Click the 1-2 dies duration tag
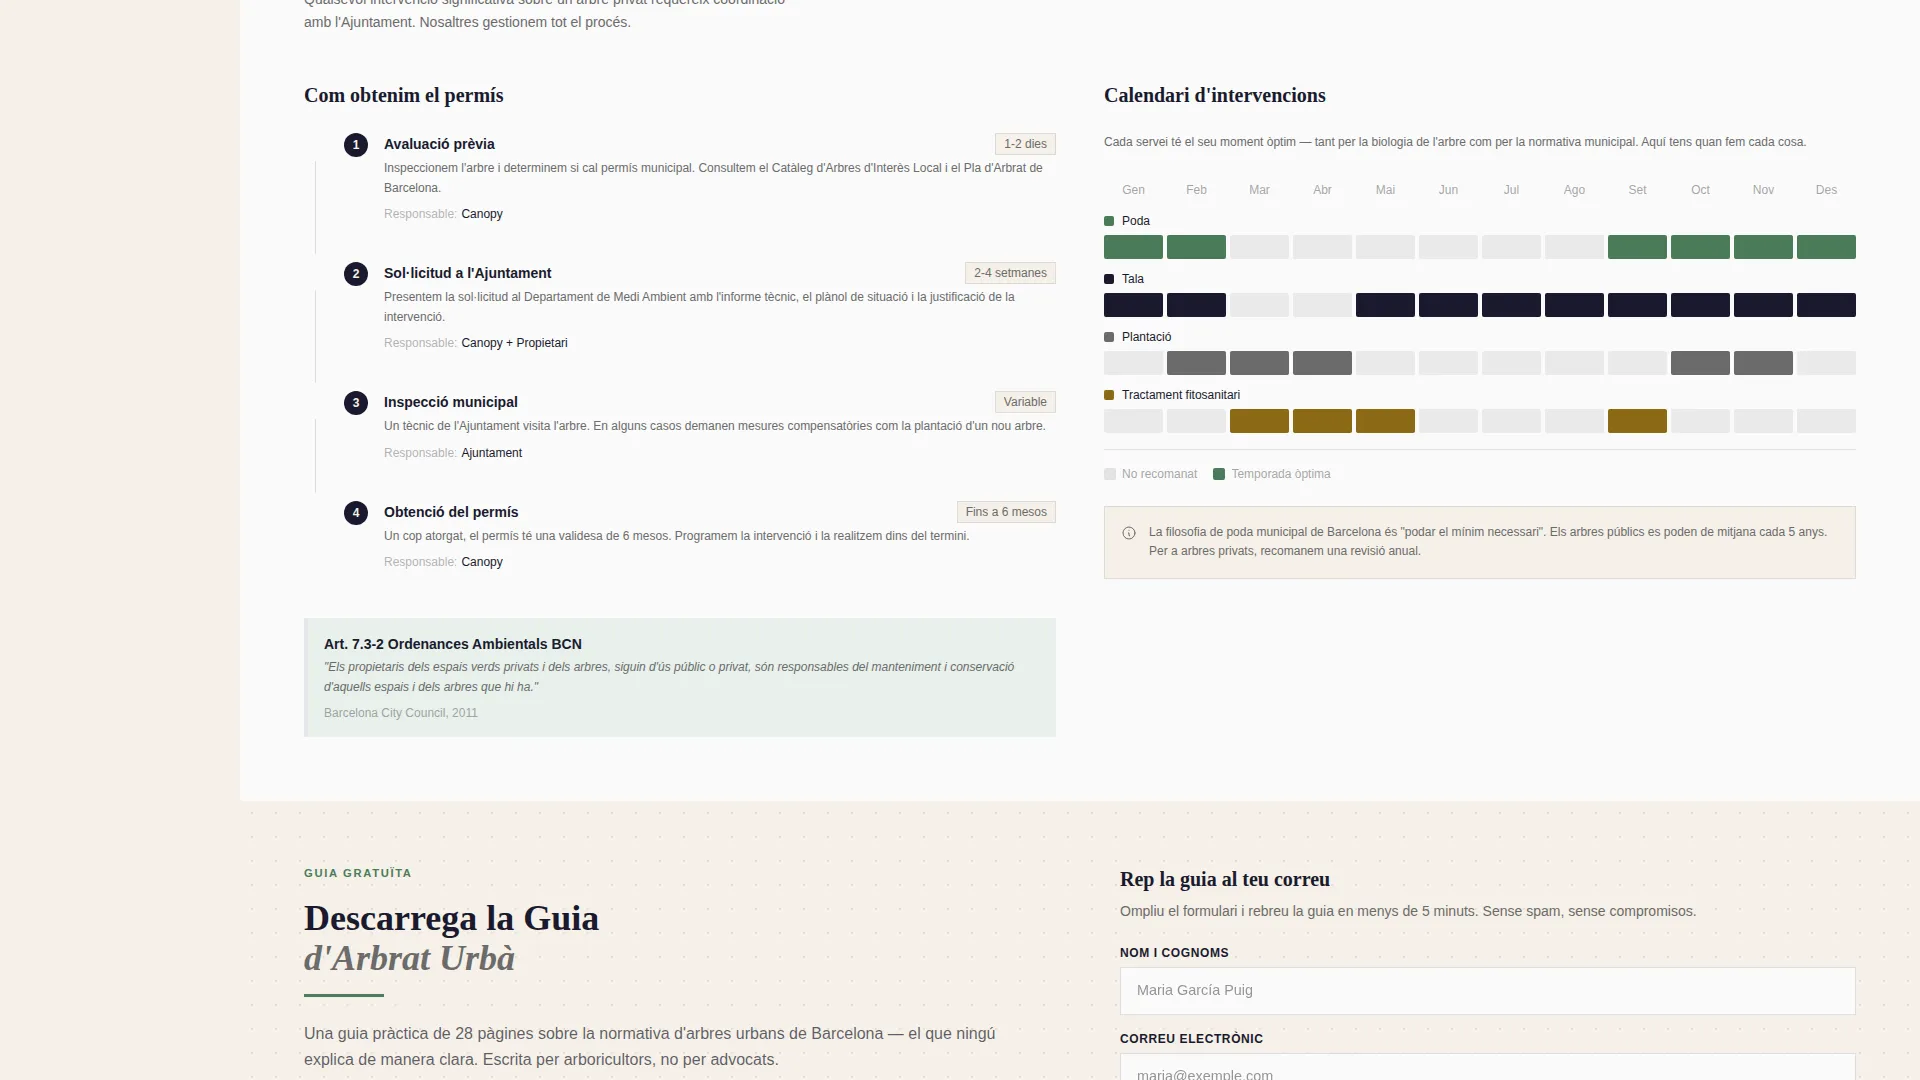1920x1080 pixels. [1025, 144]
